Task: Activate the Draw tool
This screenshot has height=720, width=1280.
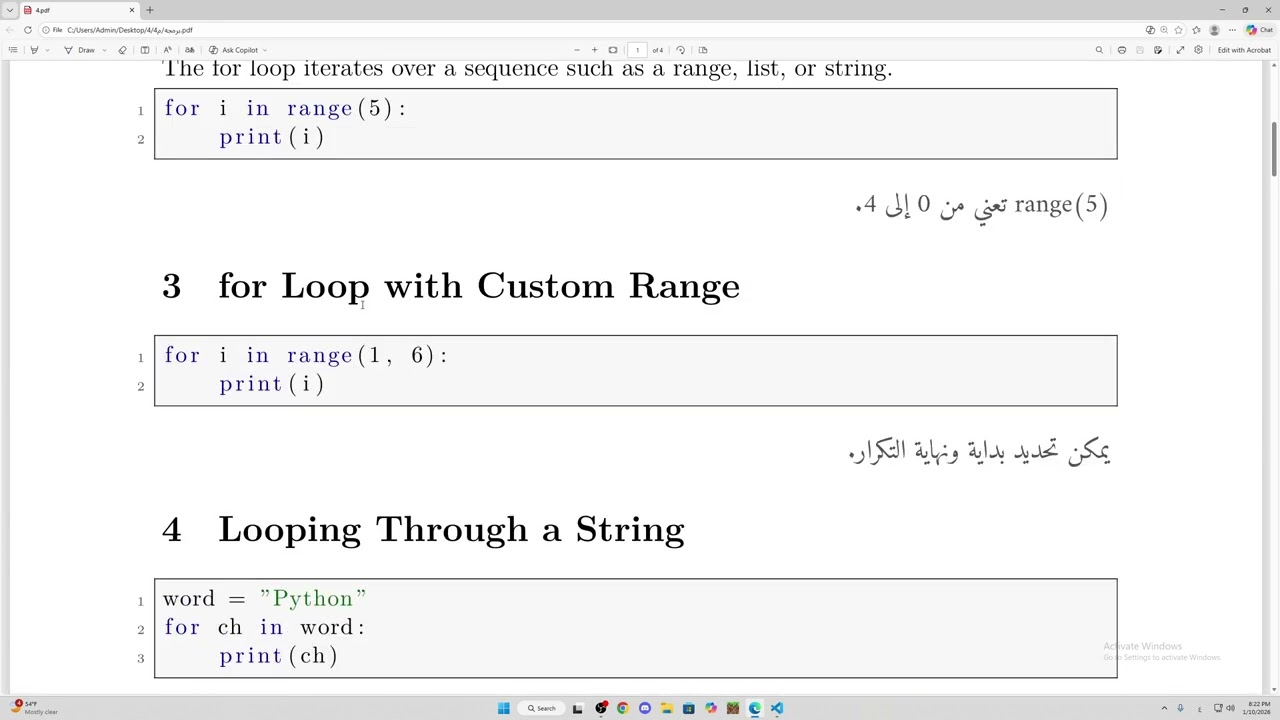Action: tap(80, 50)
